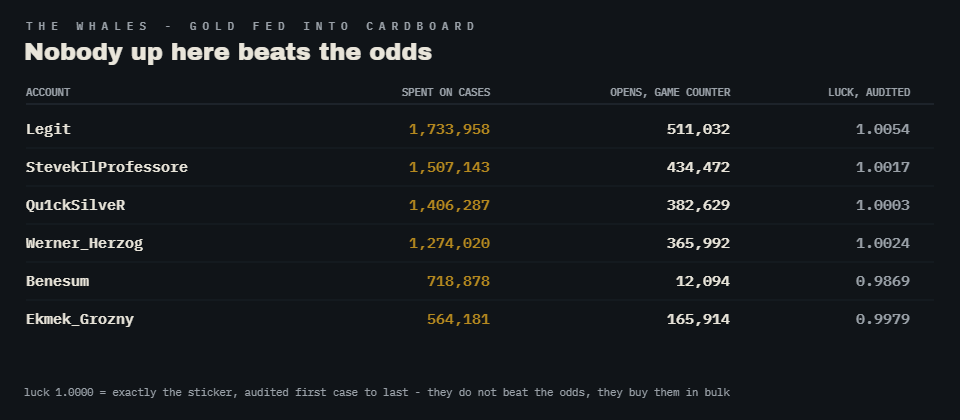Select the Benesum account
Image resolution: width=960 pixels, height=420 pixels.
pyautogui.click(x=57, y=282)
